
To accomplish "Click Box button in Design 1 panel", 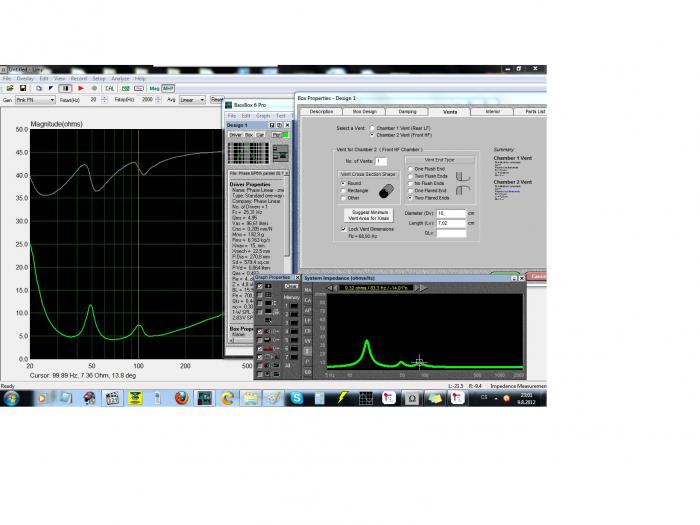I will click(x=249, y=135).
